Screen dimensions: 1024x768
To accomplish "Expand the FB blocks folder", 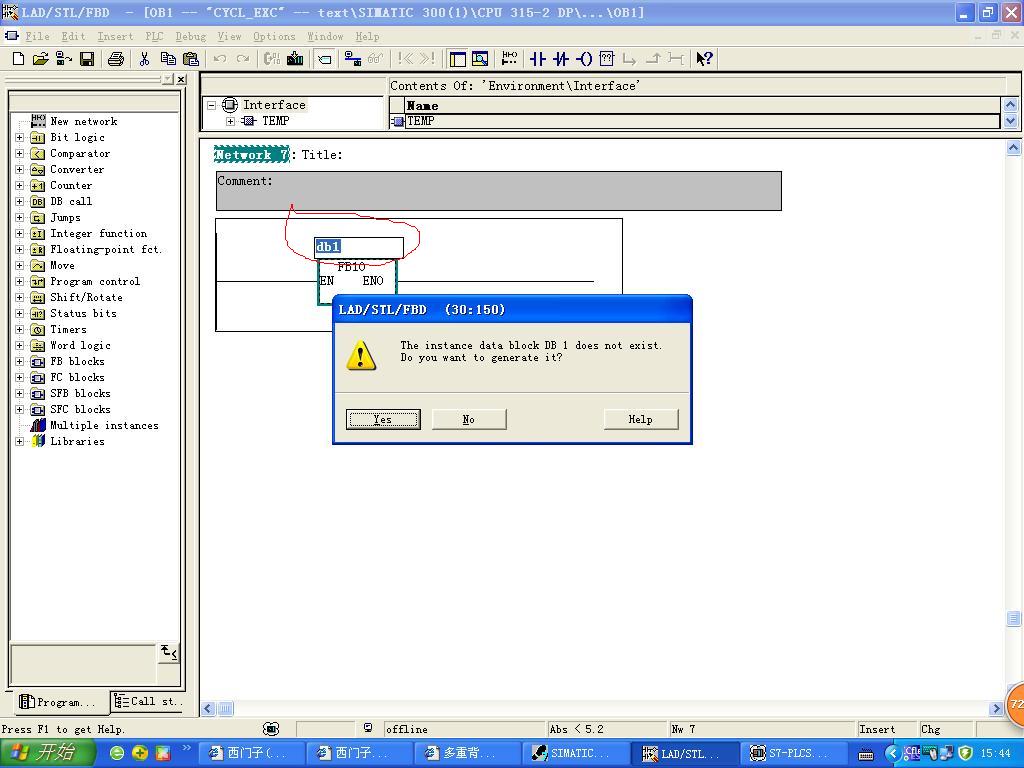I will tap(20, 361).
